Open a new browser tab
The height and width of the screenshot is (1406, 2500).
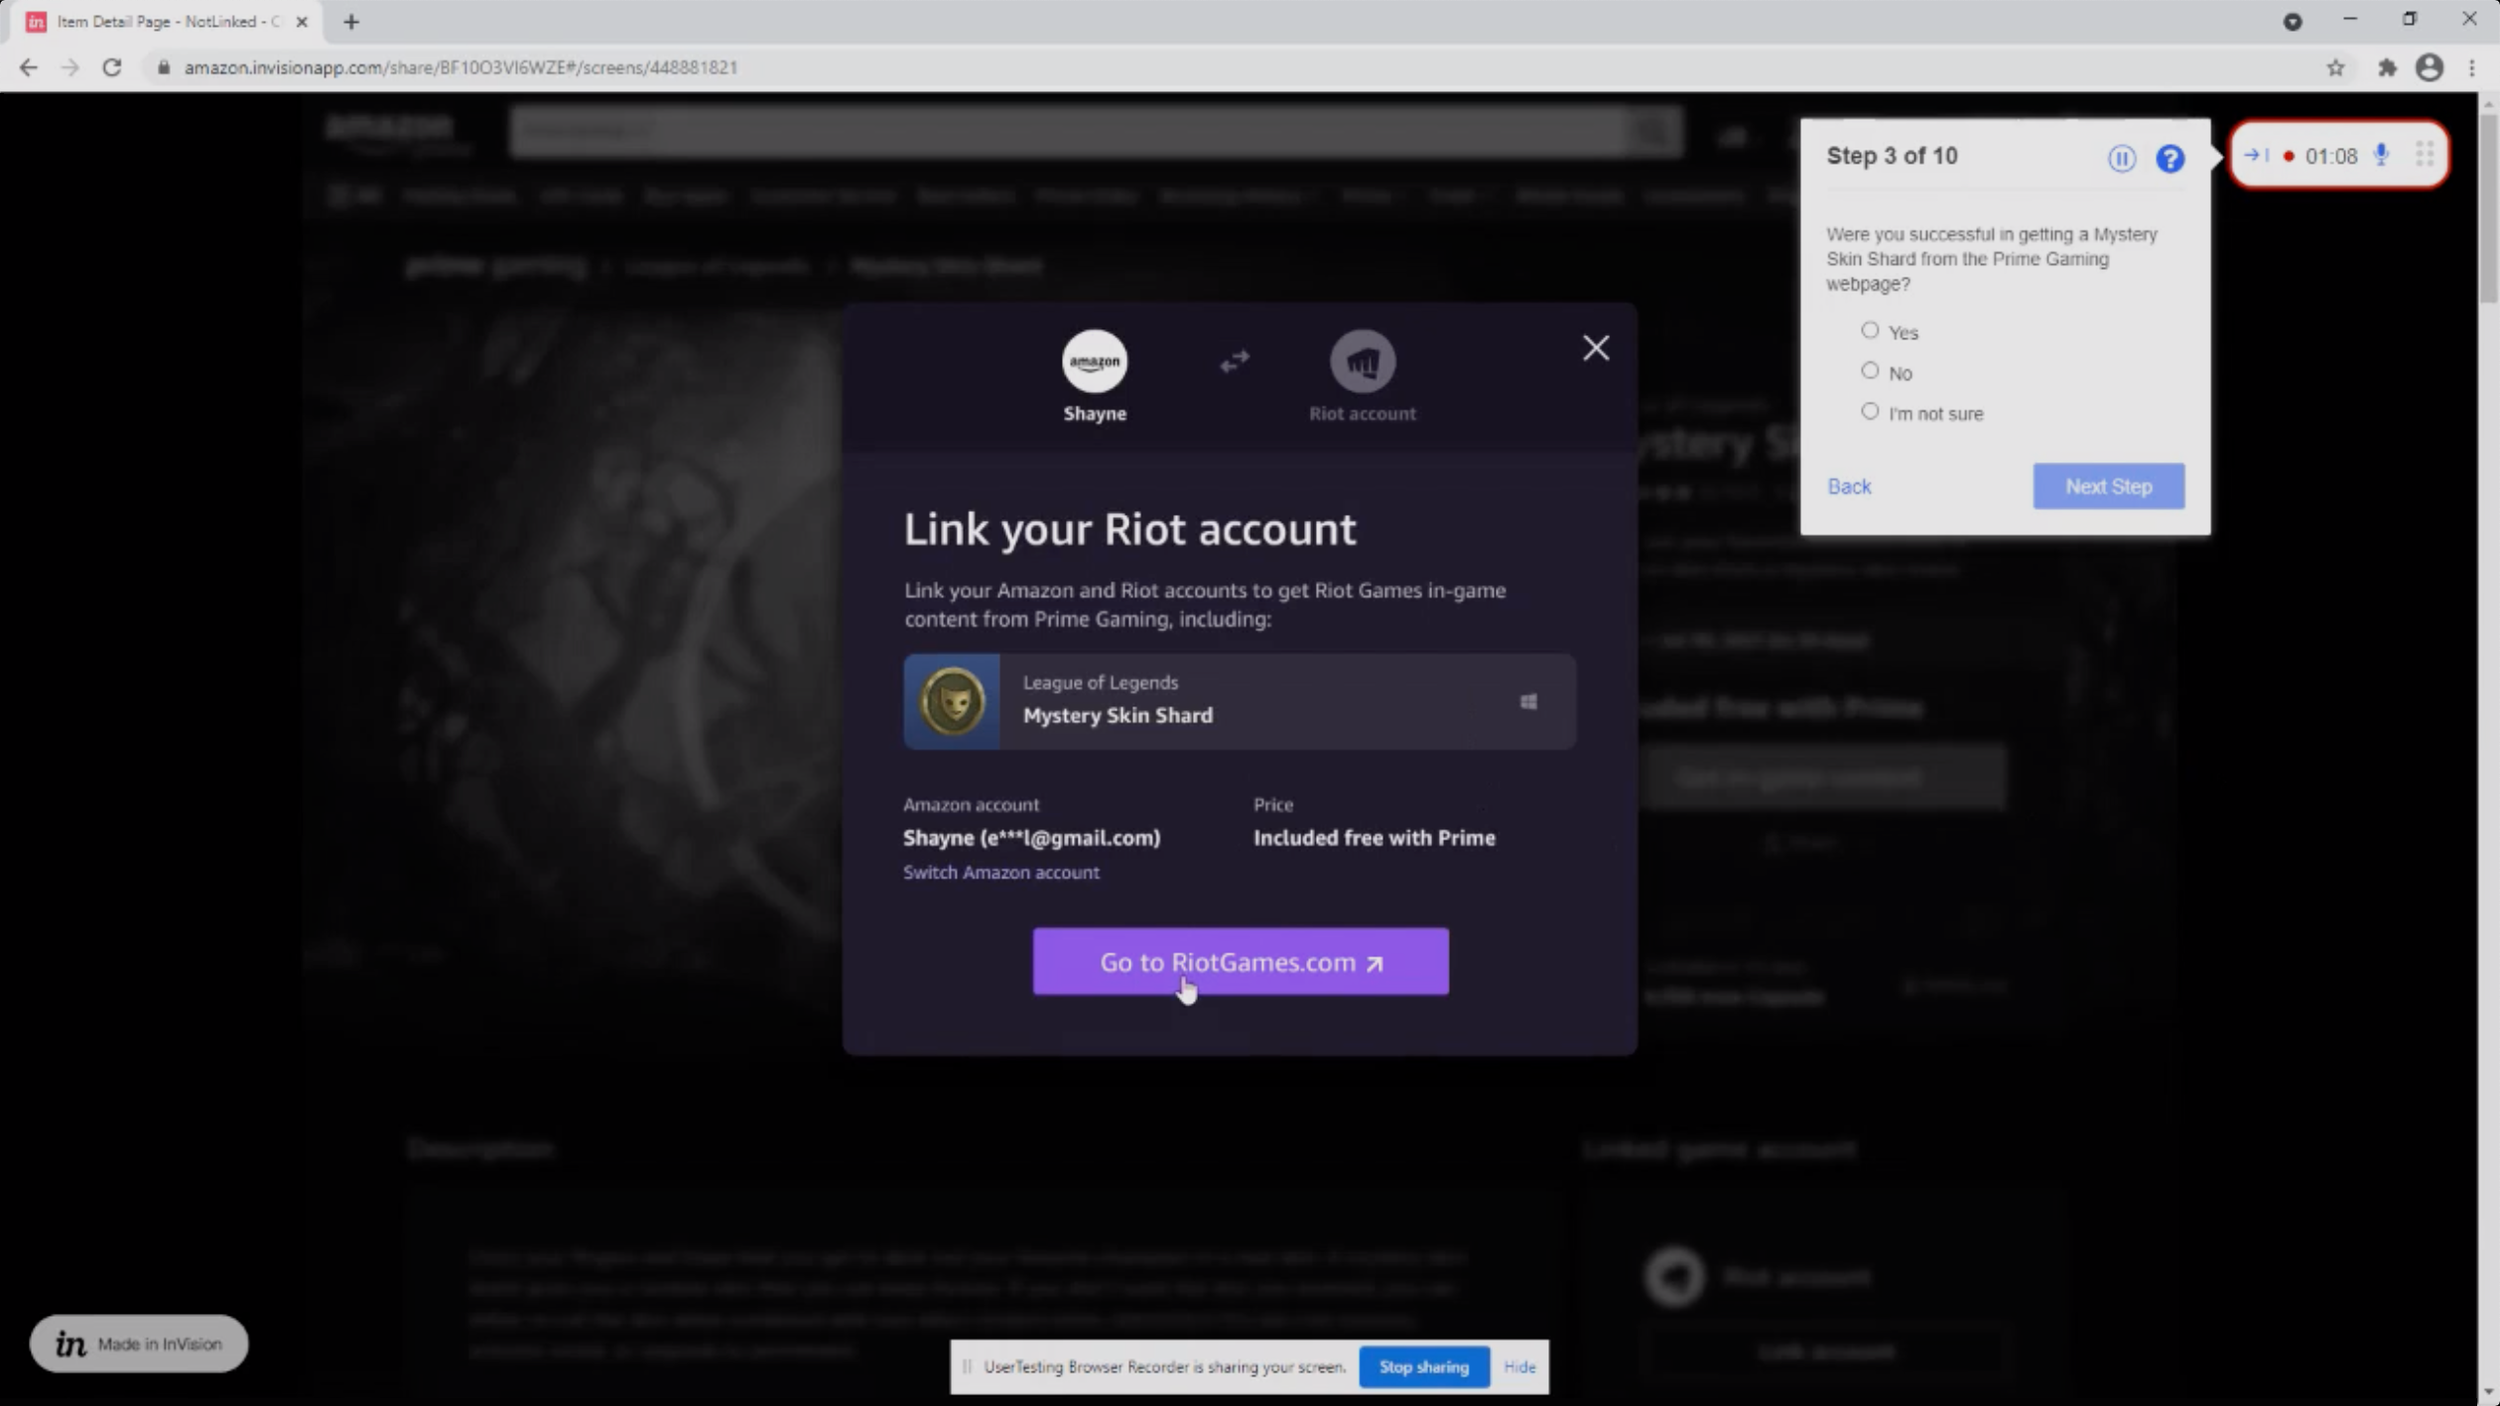coord(351,22)
